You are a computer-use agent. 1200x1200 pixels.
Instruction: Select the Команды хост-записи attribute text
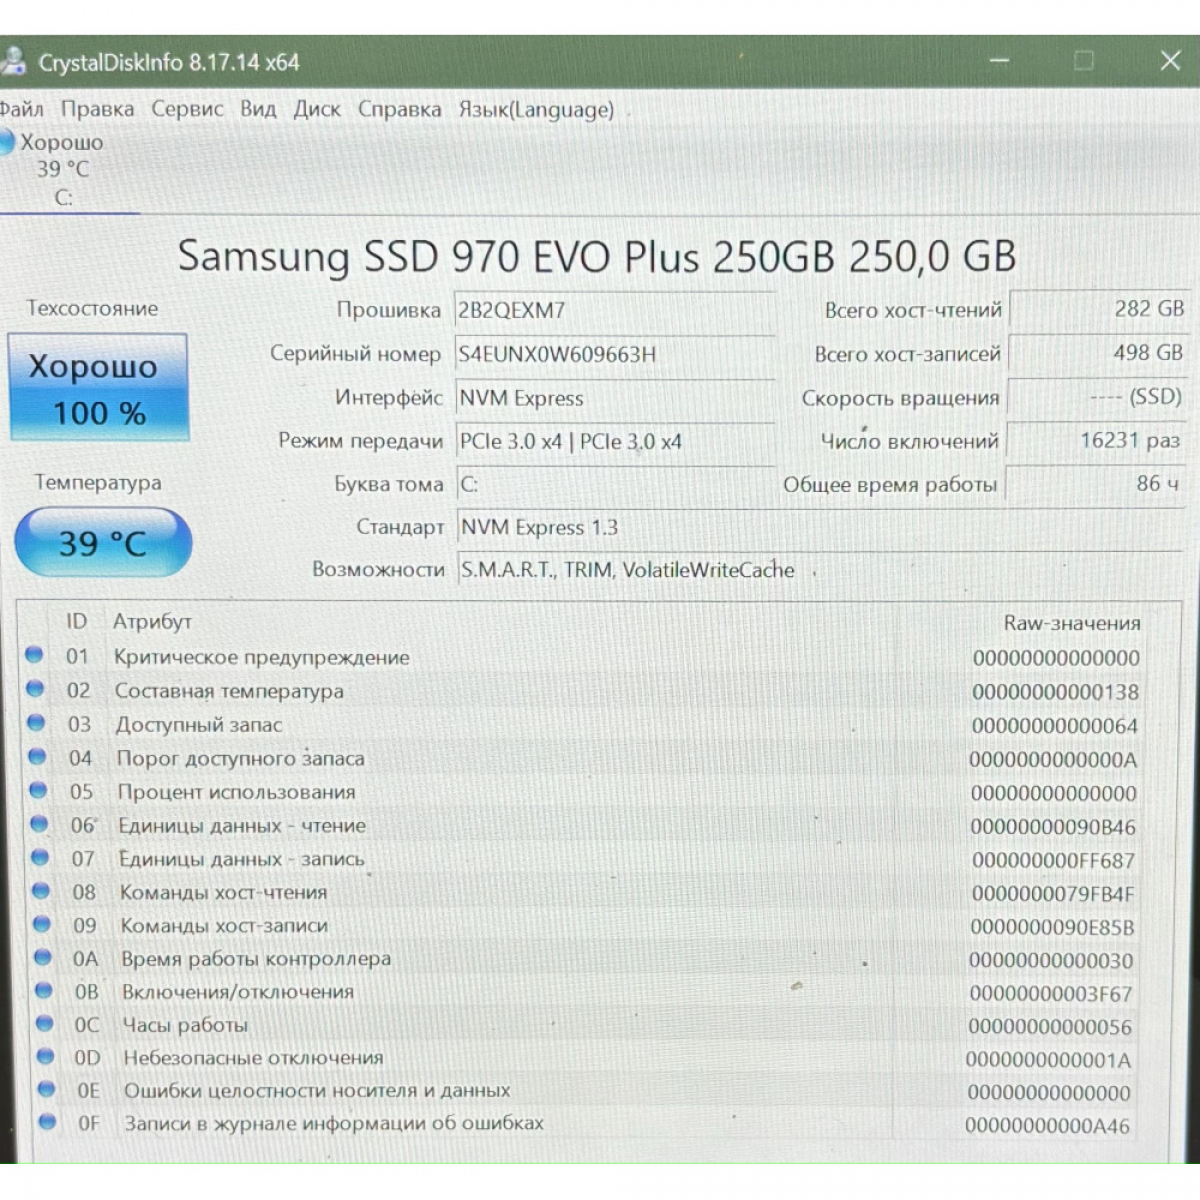tap(225, 925)
